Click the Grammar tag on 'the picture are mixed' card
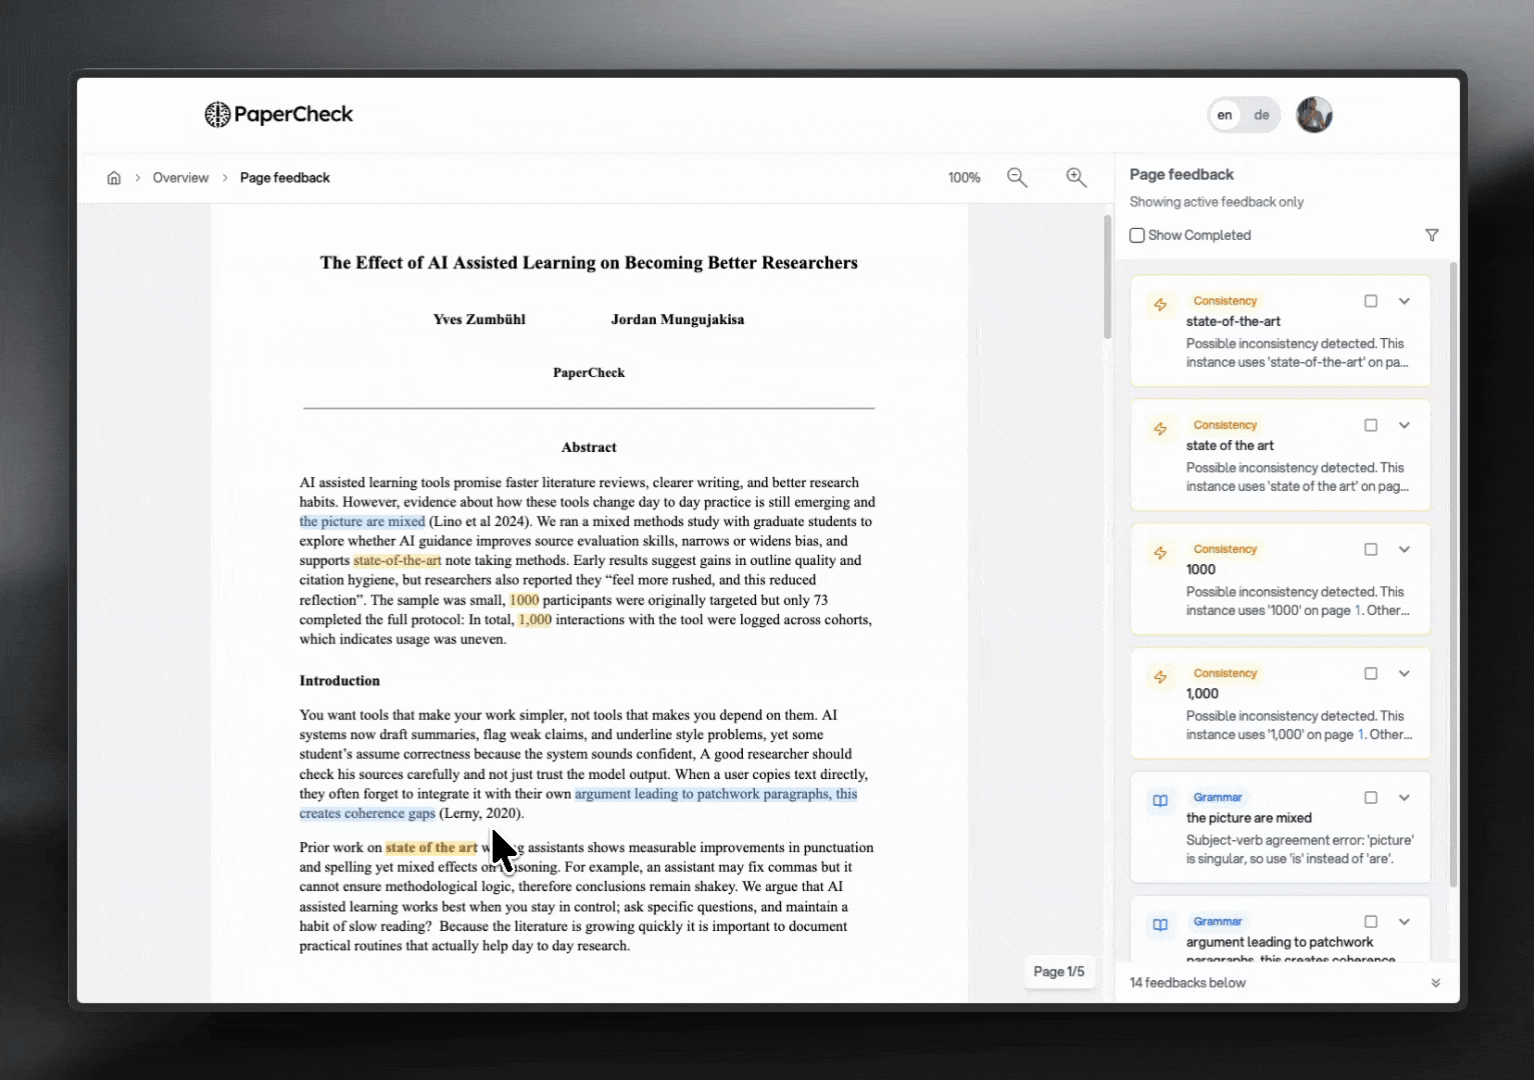The height and width of the screenshot is (1080, 1534). 1217,797
